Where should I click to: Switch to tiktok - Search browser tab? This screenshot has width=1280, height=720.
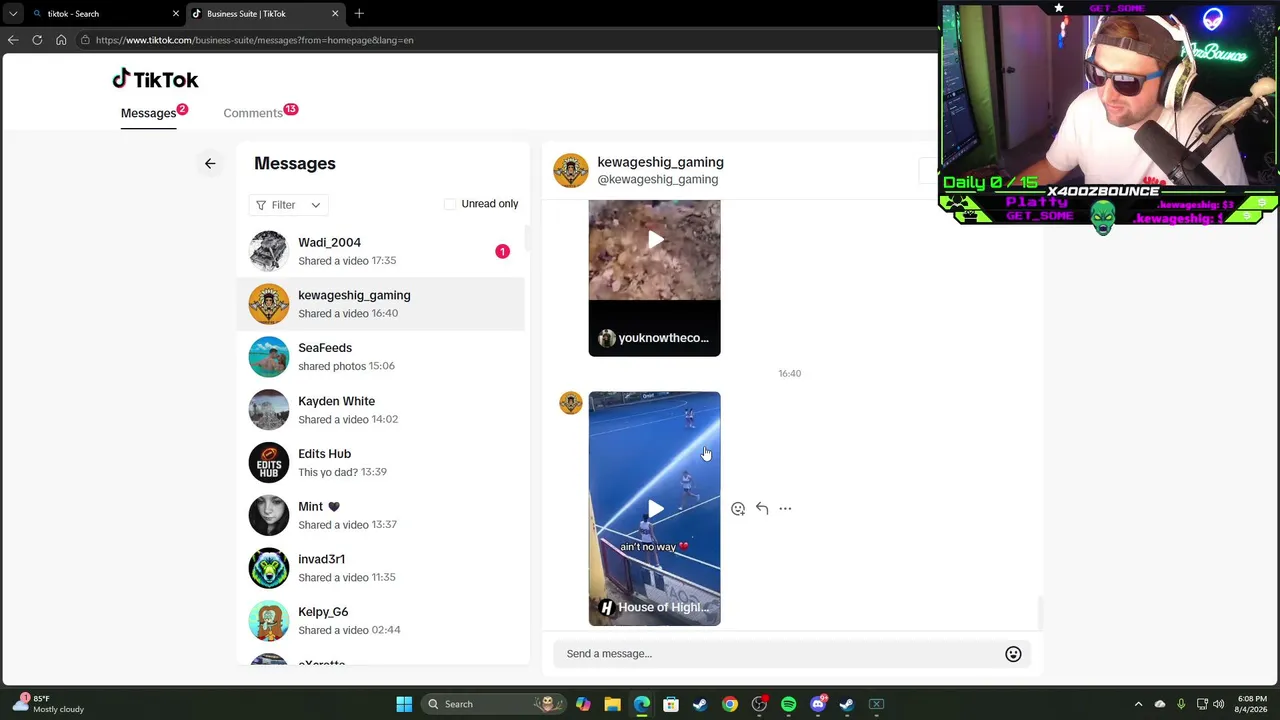pyautogui.click(x=104, y=14)
